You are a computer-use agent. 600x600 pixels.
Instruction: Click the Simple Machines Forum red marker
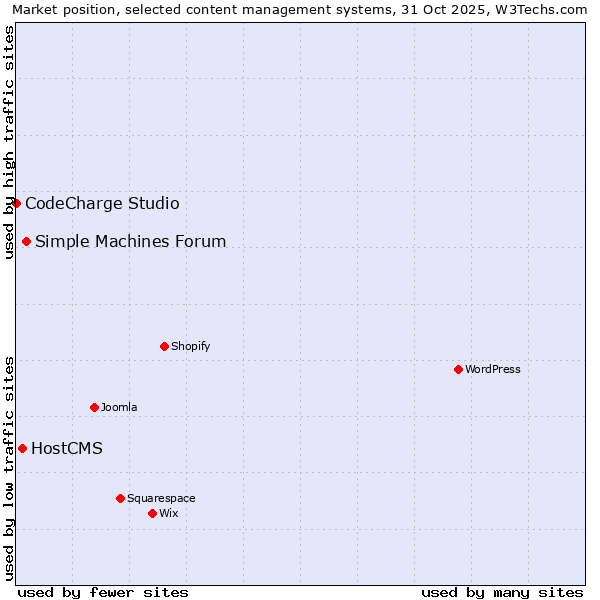click(x=26, y=241)
